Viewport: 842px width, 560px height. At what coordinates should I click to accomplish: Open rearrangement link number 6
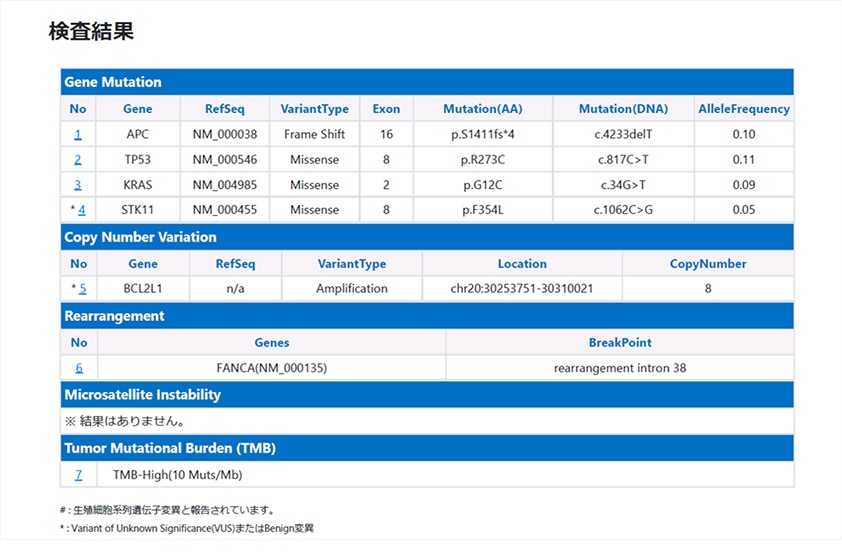(79, 368)
